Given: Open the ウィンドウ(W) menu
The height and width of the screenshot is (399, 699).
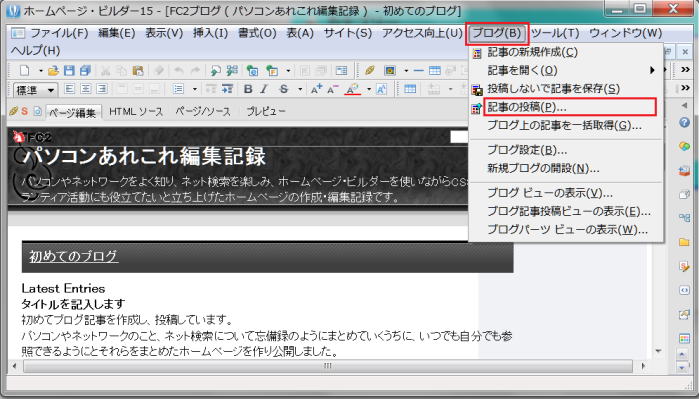Looking at the screenshot, I should pyautogui.click(x=626, y=33).
